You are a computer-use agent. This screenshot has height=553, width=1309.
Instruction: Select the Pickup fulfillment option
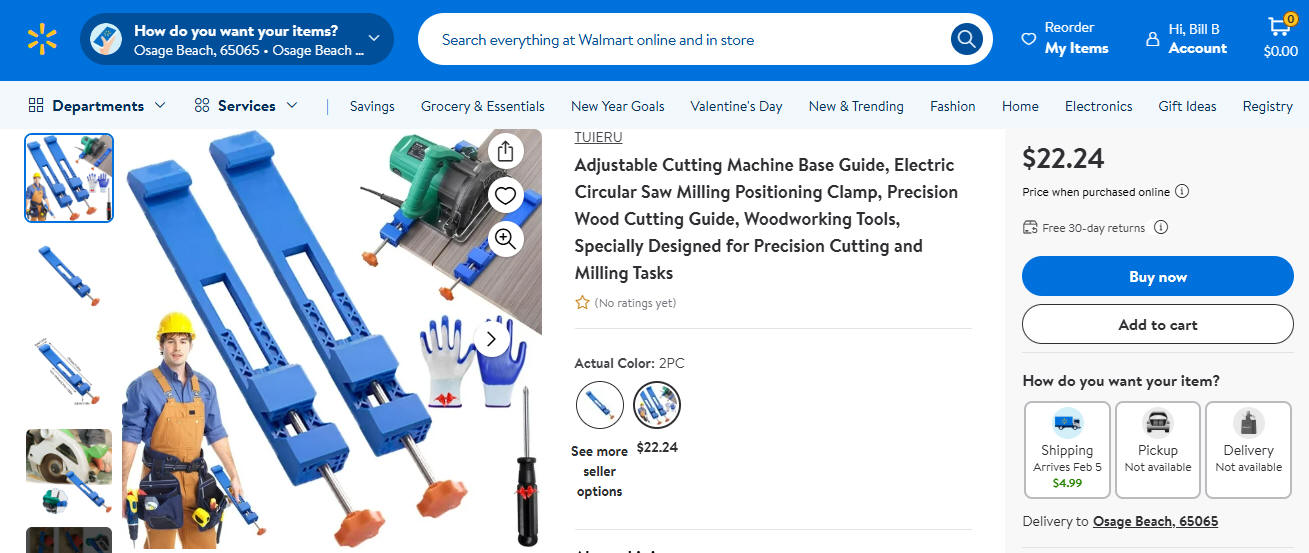pos(1157,450)
